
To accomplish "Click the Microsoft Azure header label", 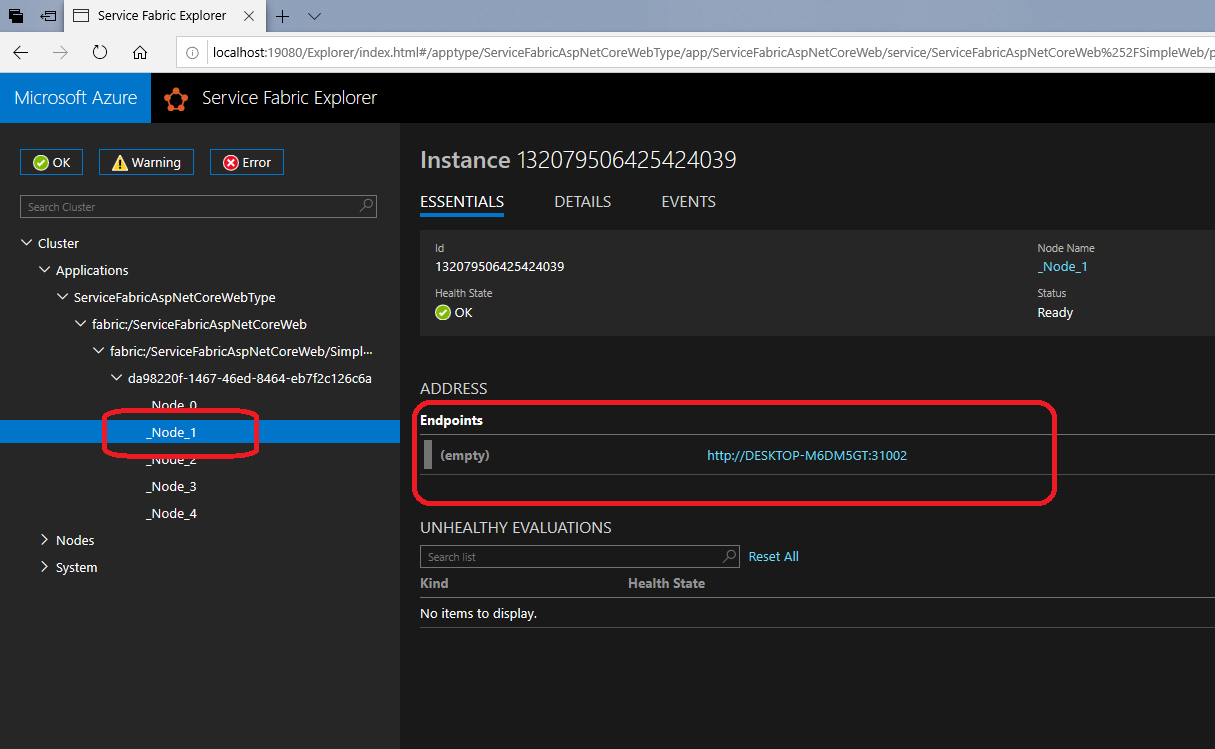I will [76, 98].
